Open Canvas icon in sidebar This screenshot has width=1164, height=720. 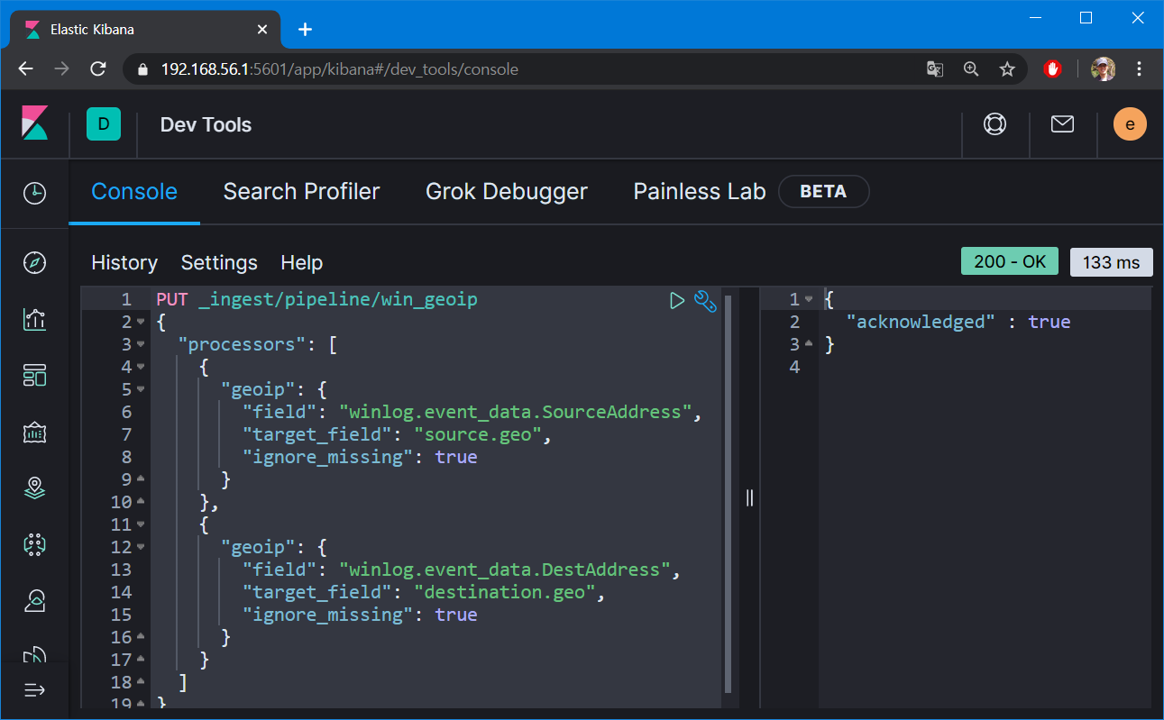34,432
